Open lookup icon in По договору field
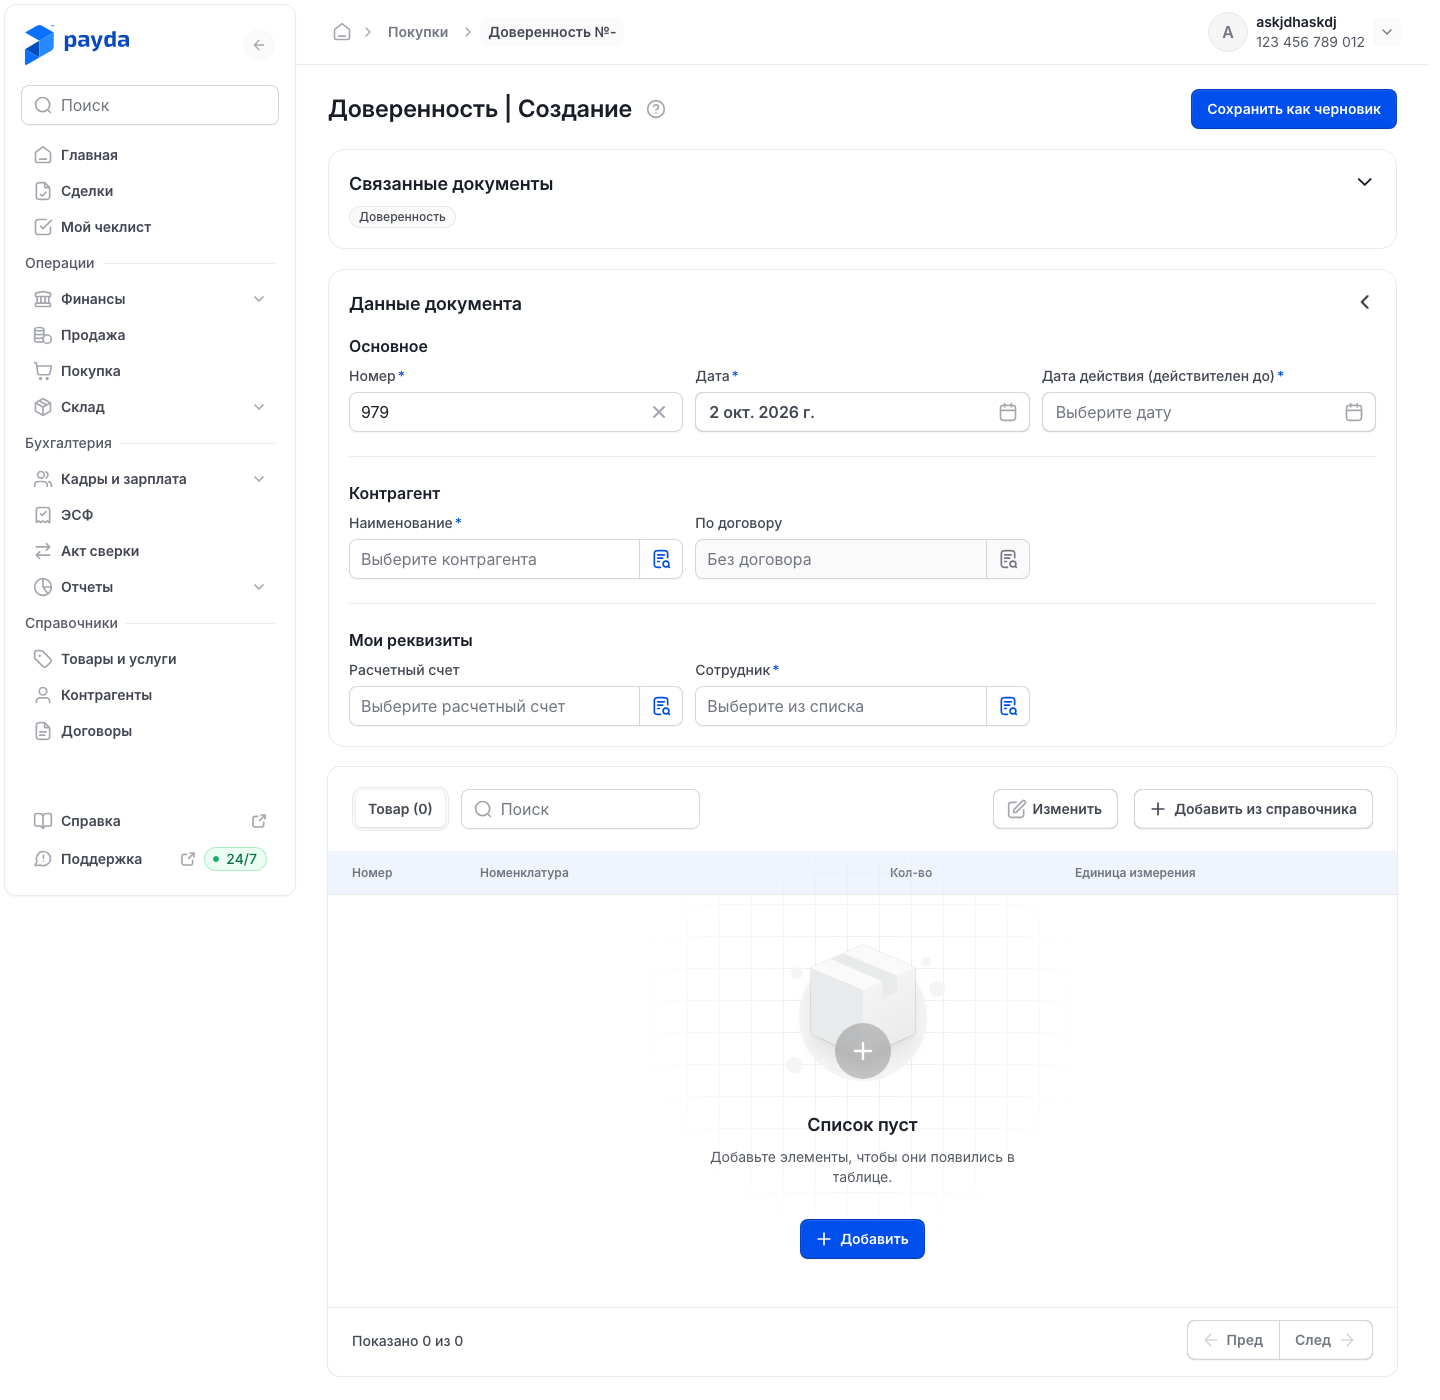The height and width of the screenshot is (1400, 1440). click(x=1008, y=559)
